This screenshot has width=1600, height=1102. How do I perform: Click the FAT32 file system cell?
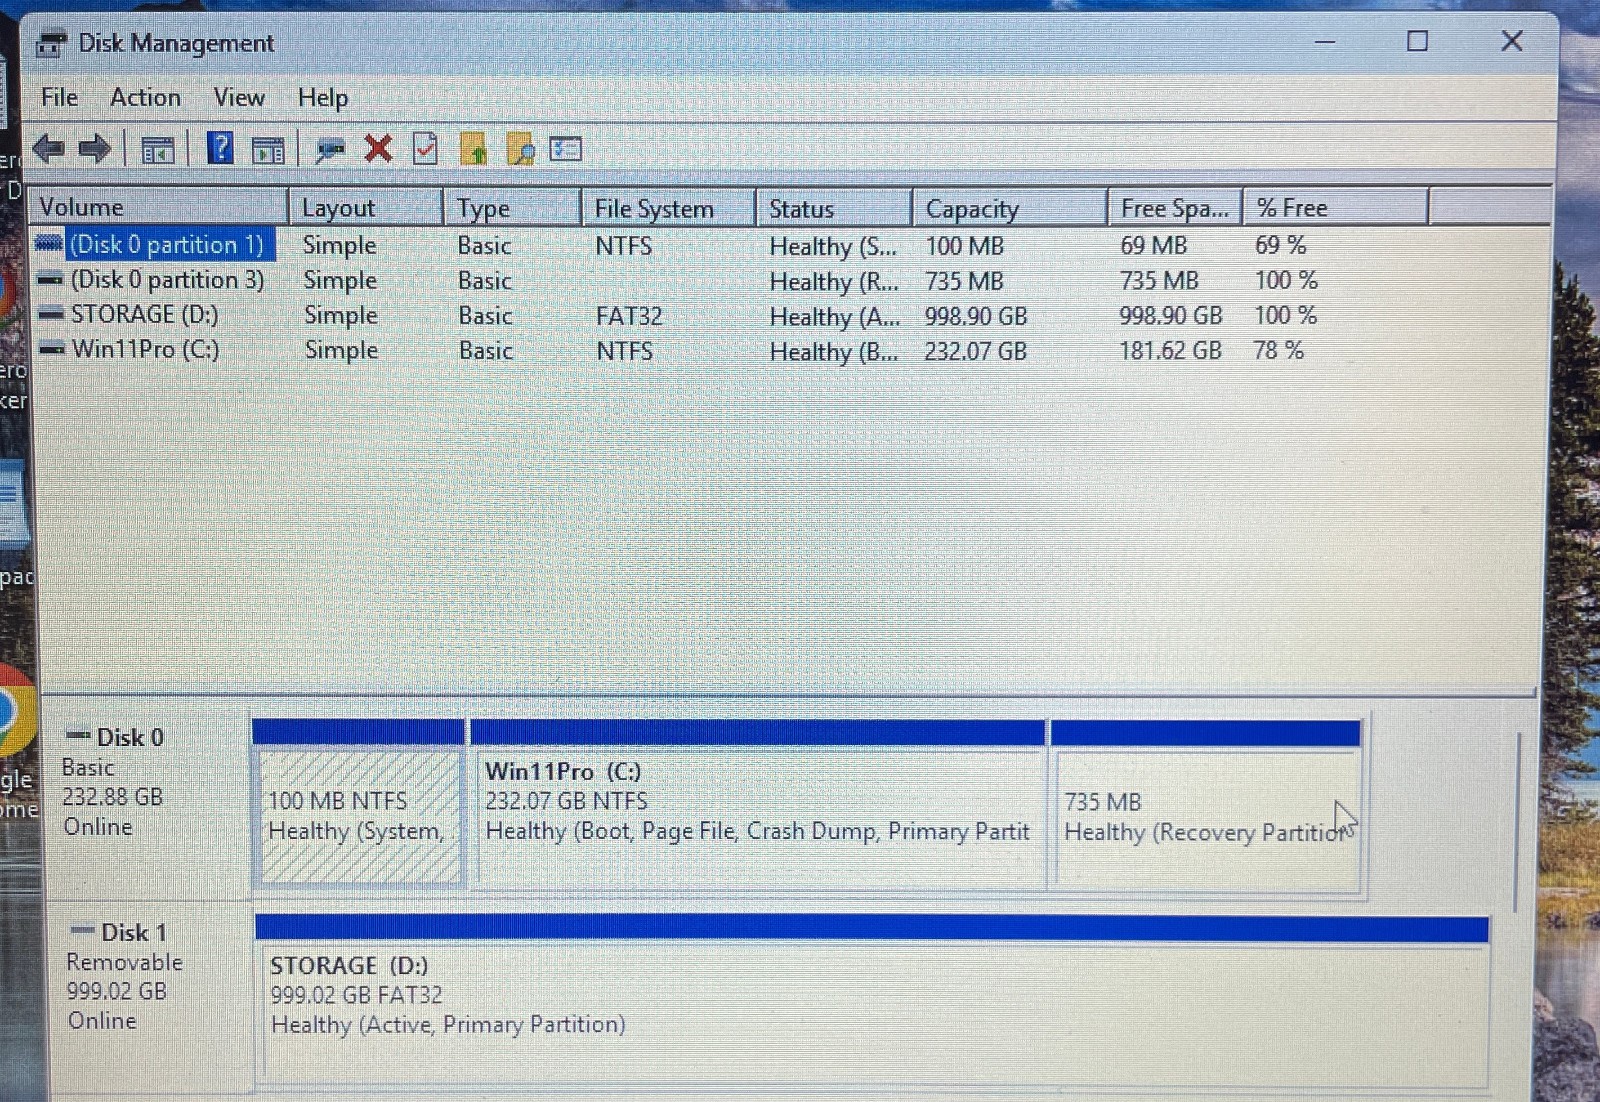point(629,316)
